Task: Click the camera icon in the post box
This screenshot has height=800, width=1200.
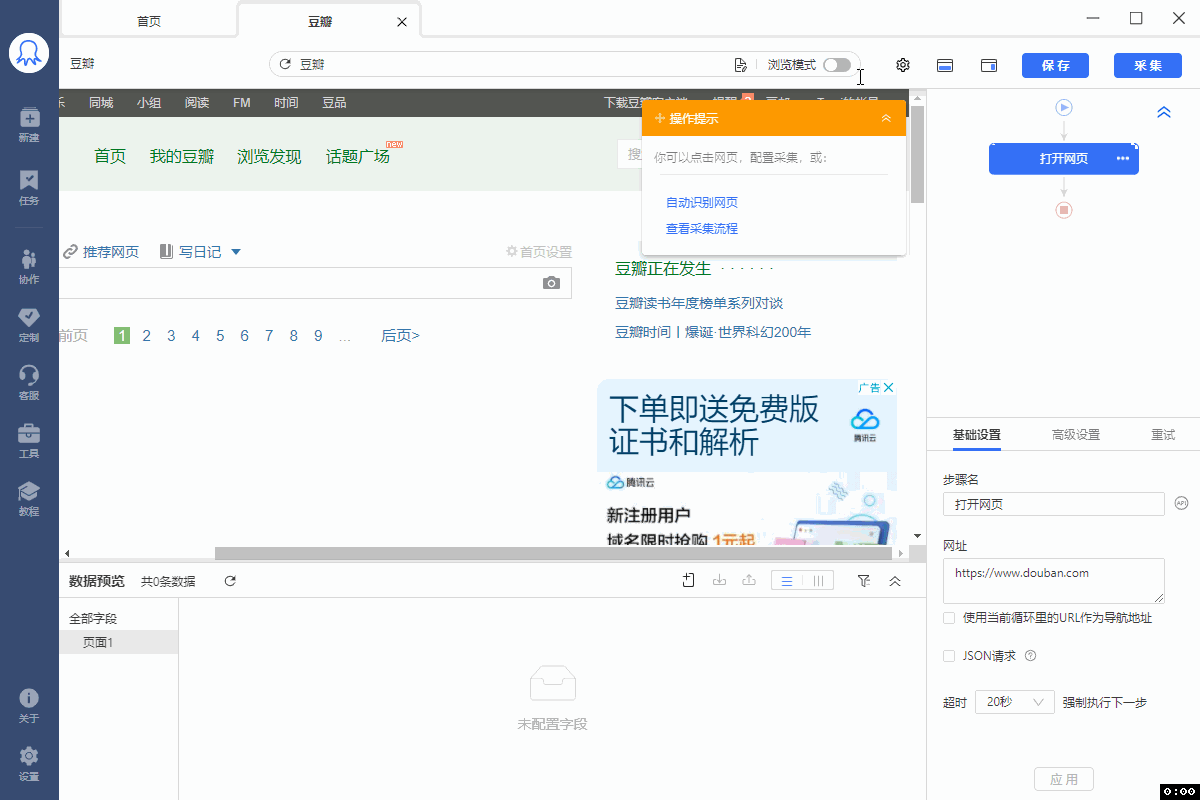Action: click(551, 283)
